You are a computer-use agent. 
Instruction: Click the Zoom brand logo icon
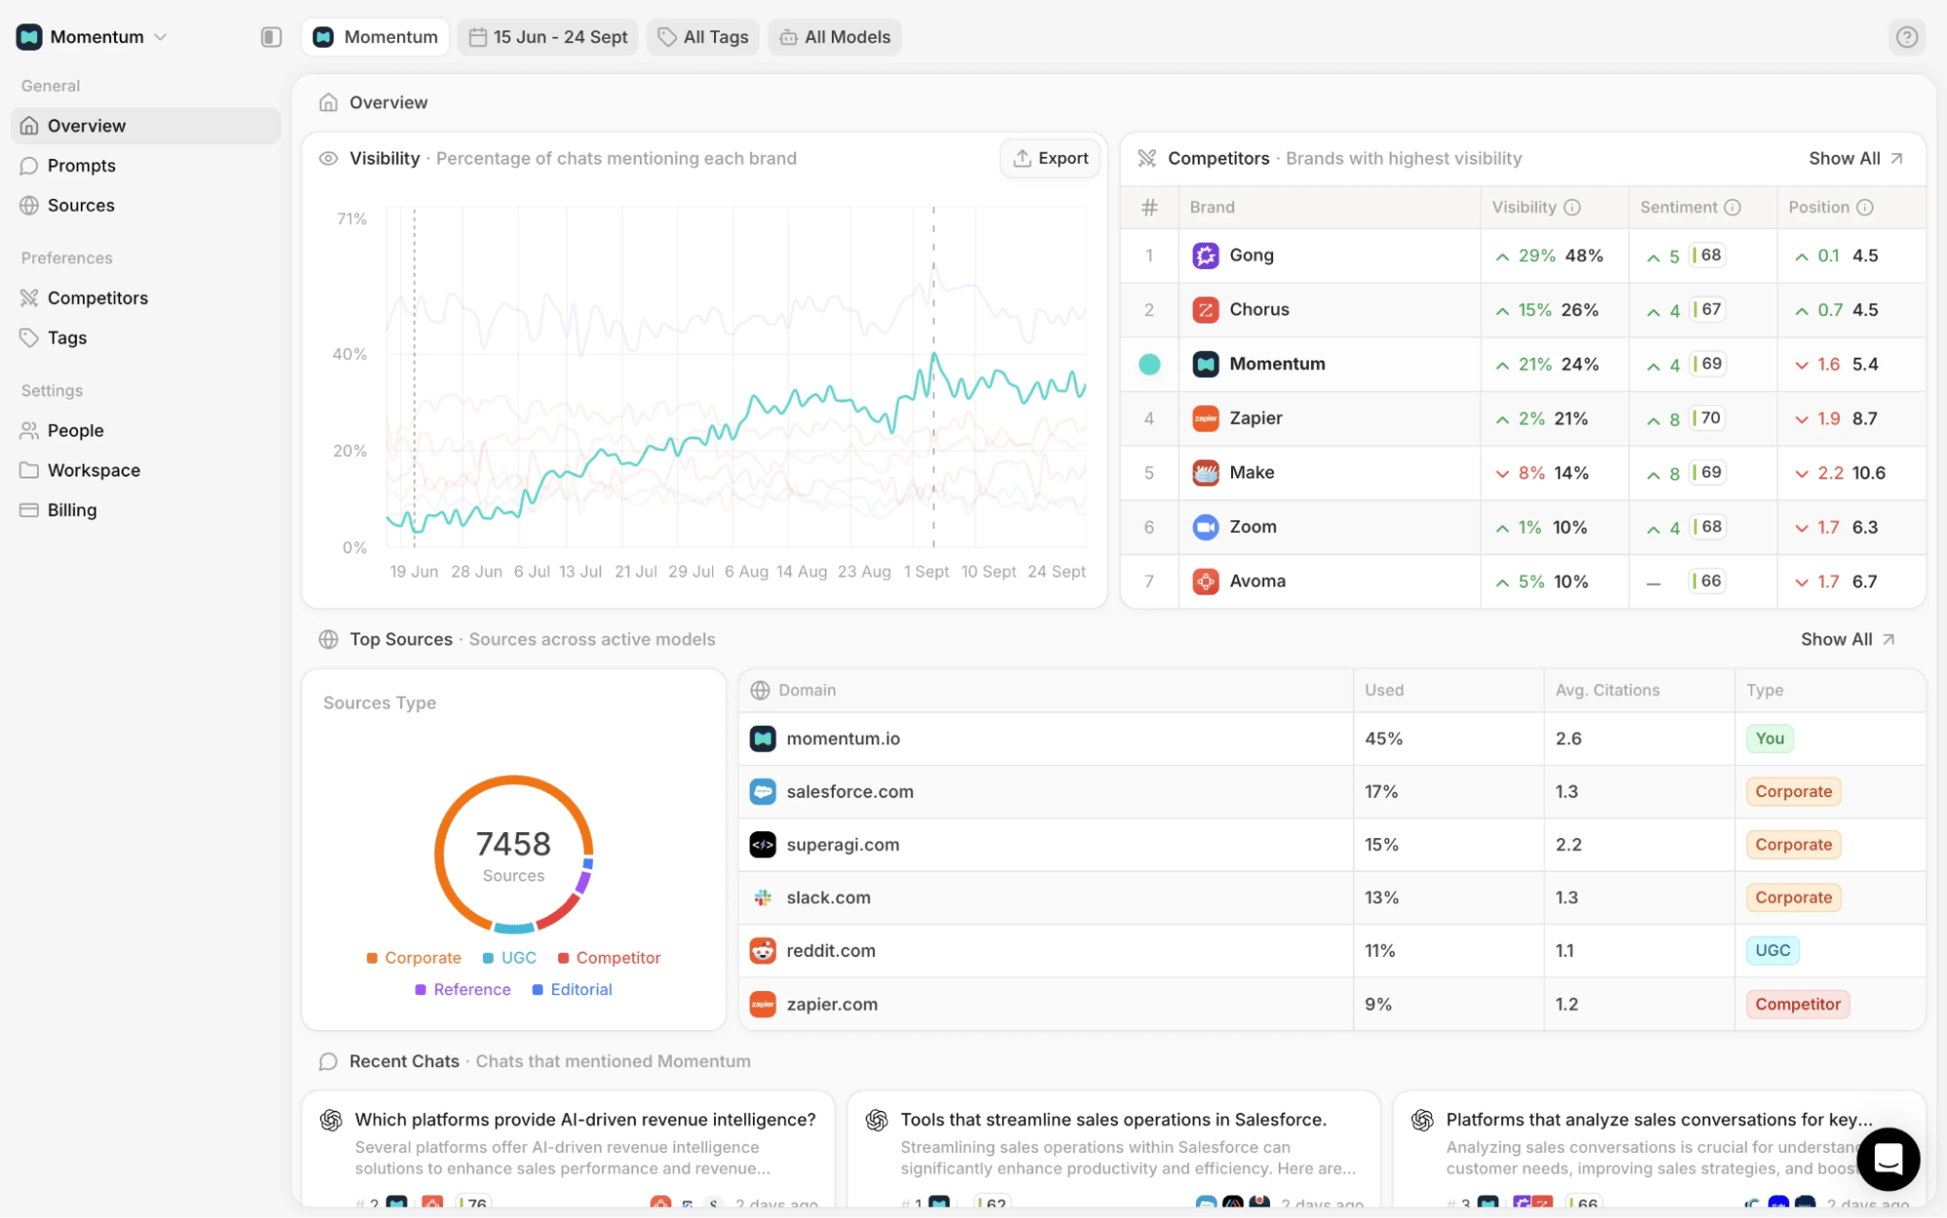point(1205,527)
